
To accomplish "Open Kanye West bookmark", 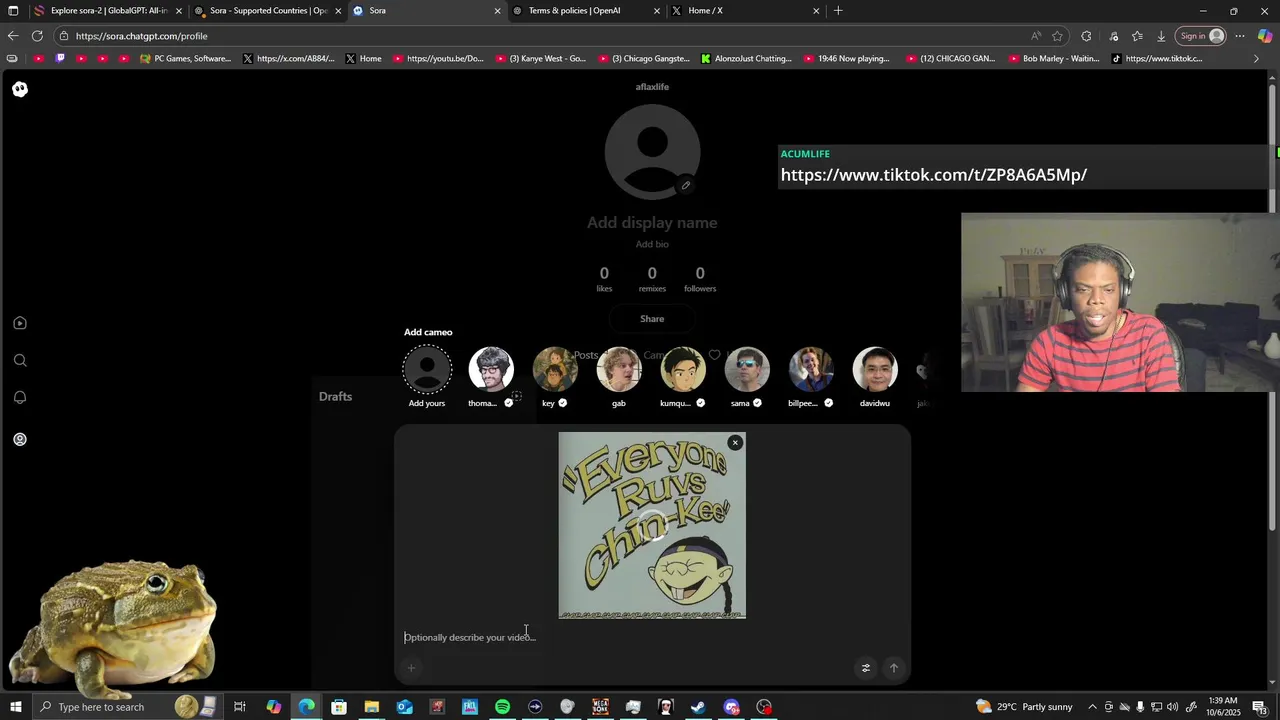I will click(x=541, y=59).
